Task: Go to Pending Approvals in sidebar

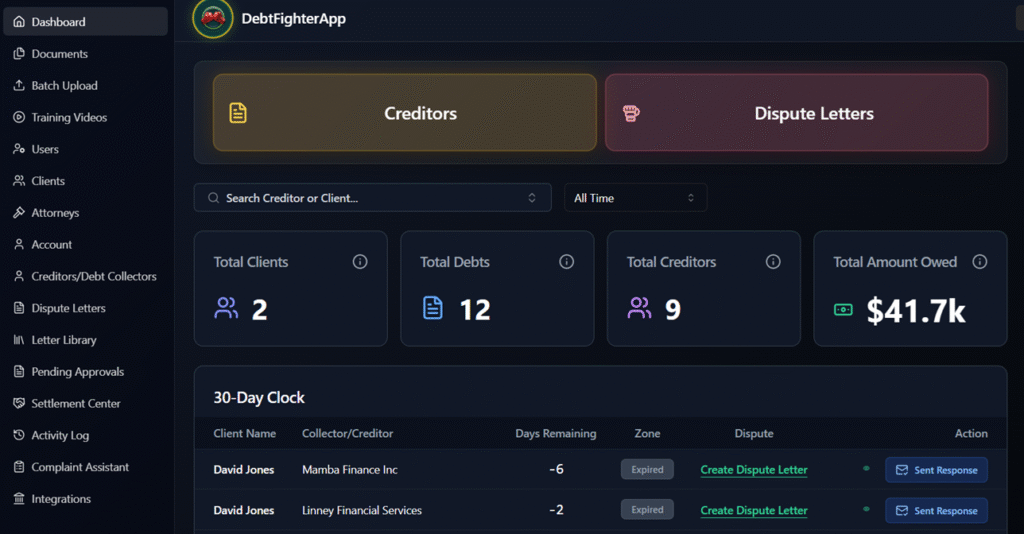Action: coord(77,372)
